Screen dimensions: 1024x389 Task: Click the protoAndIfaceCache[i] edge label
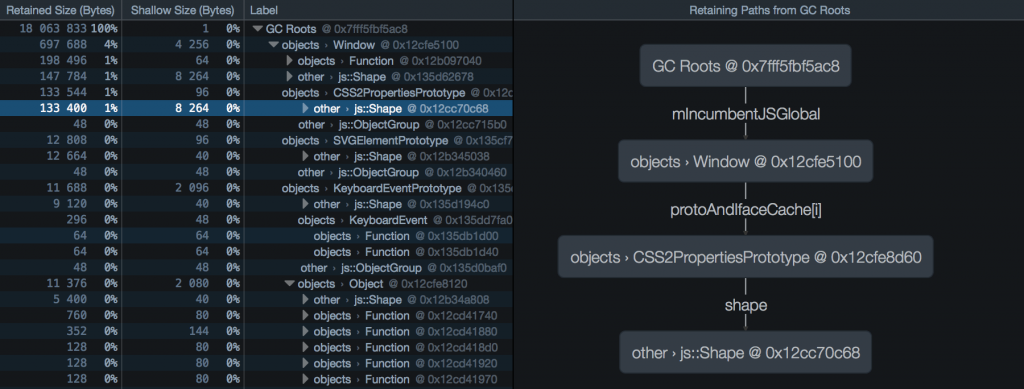point(745,210)
